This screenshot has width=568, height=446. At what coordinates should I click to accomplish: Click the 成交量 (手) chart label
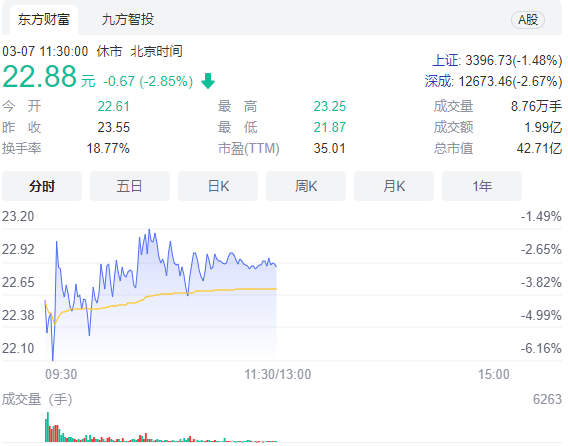(x=37, y=399)
